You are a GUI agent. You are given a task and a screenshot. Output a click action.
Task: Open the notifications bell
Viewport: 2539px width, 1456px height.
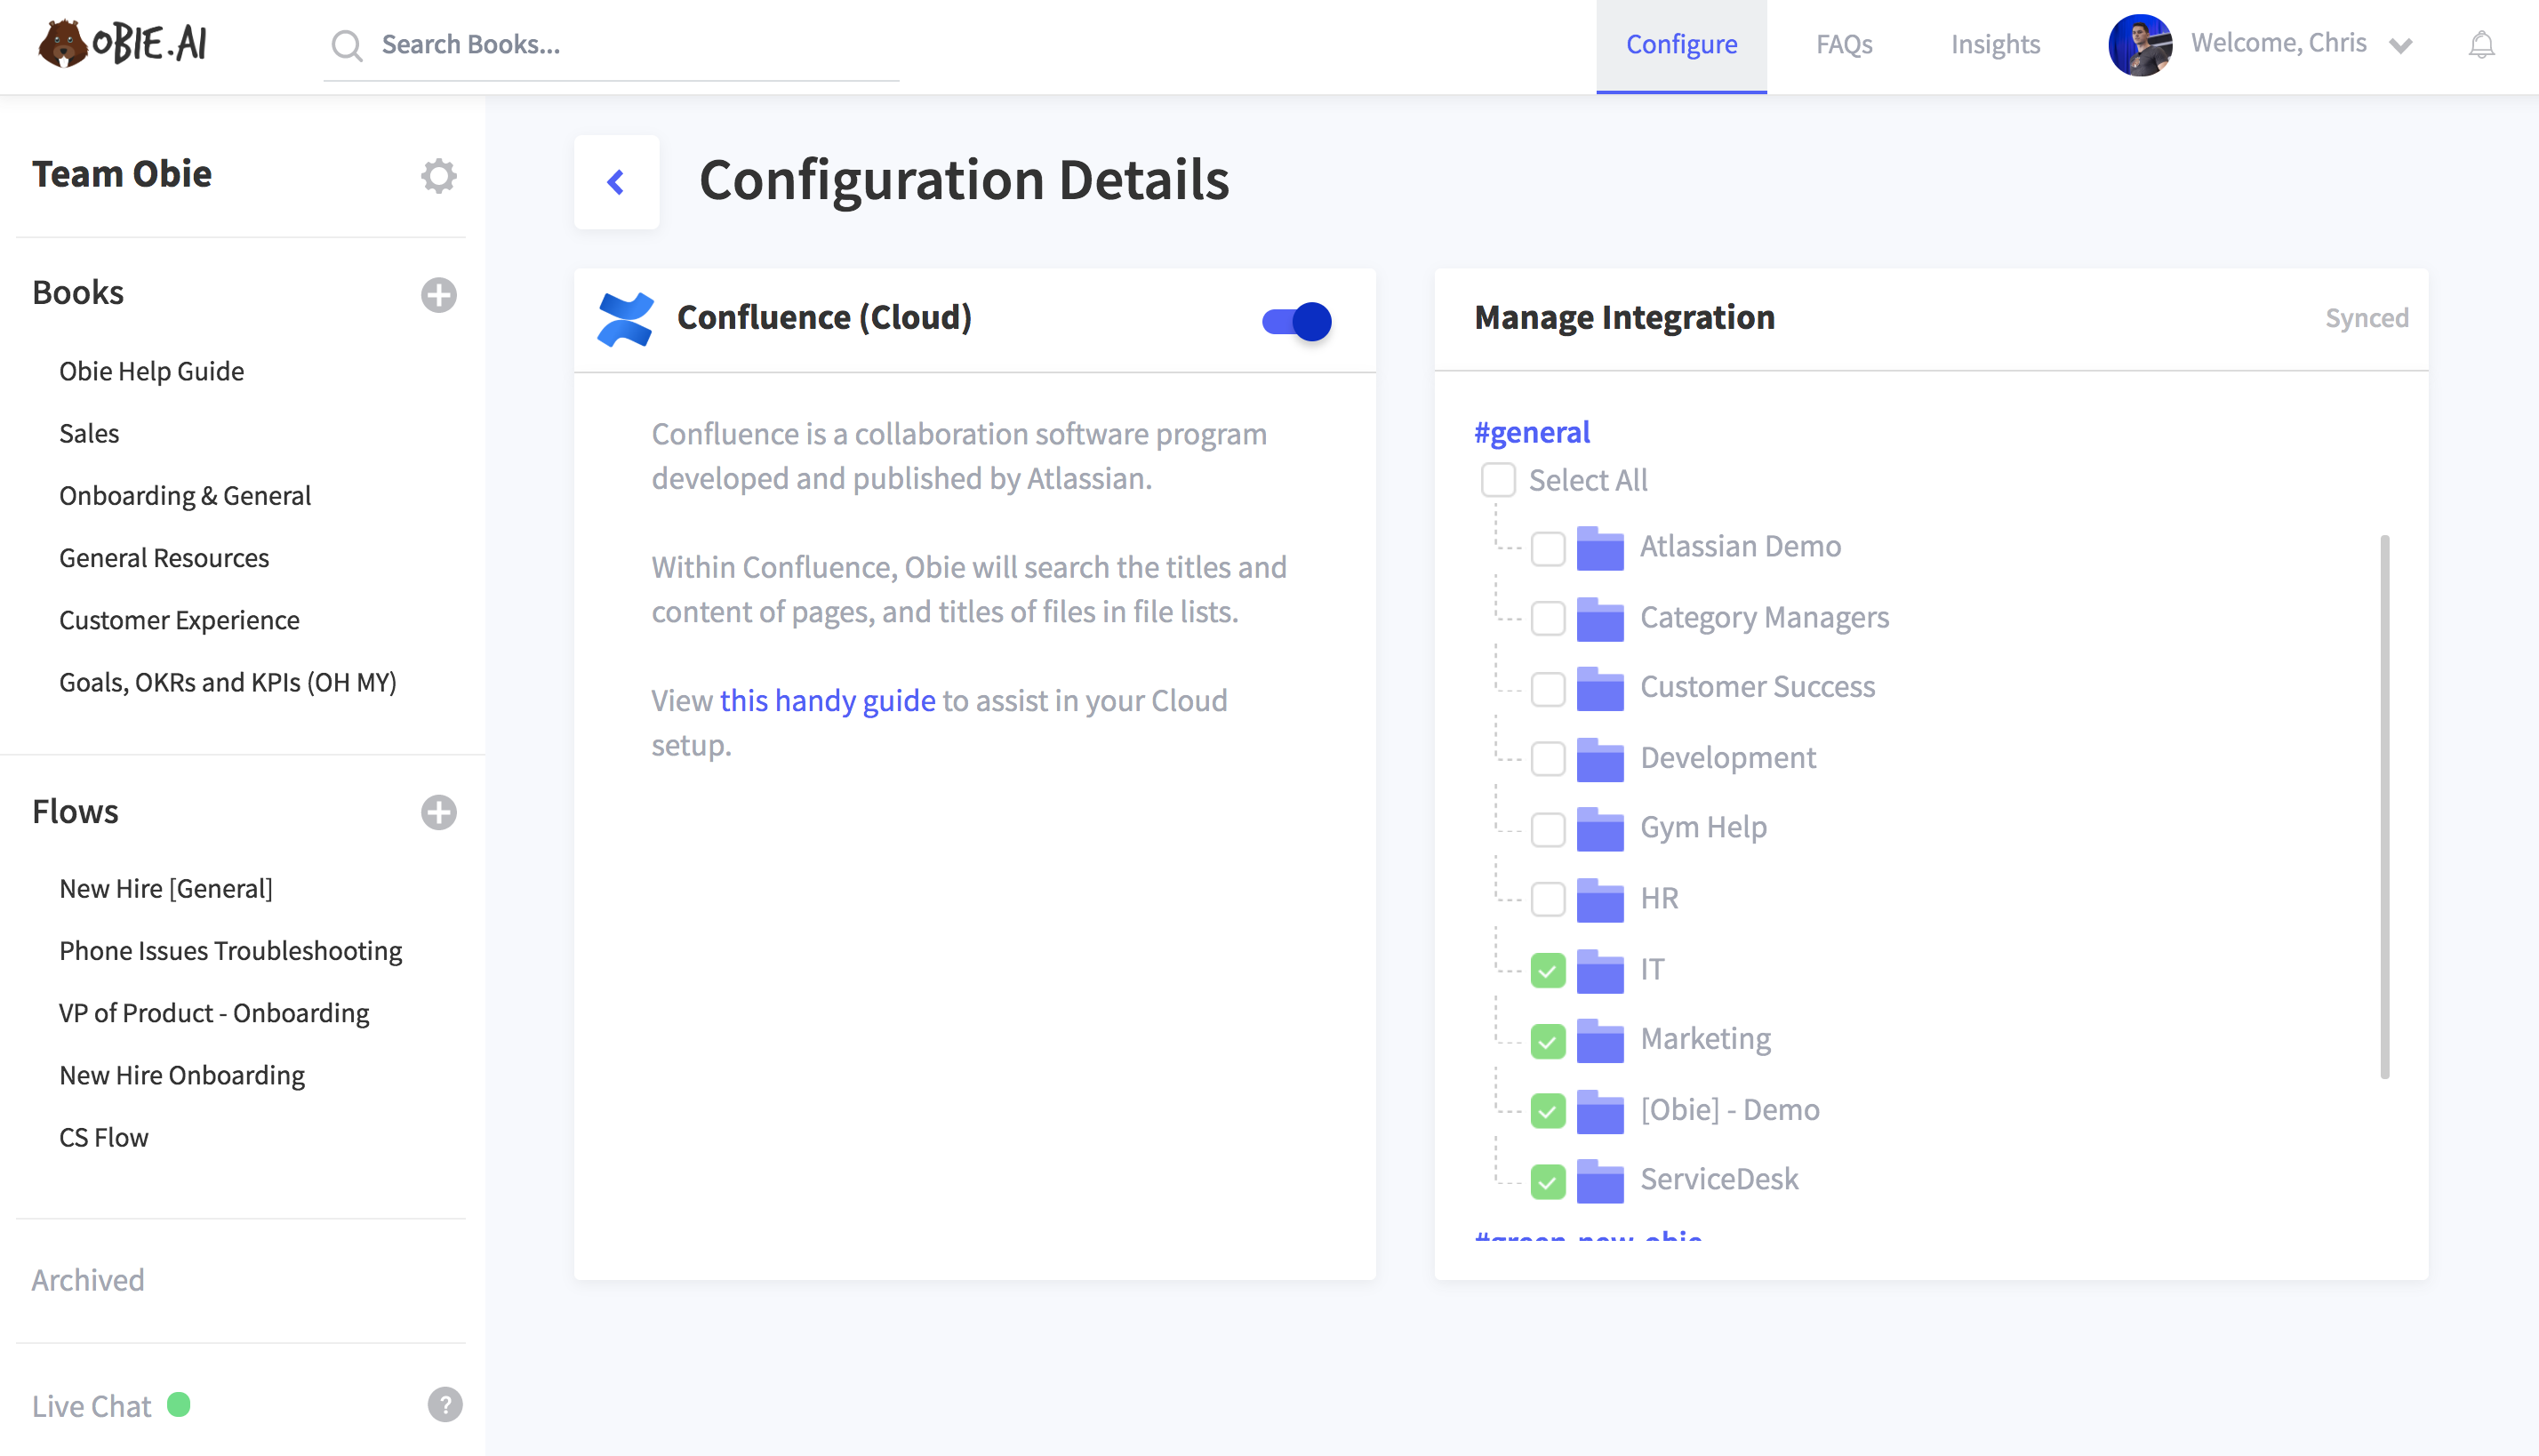click(x=2481, y=45)
